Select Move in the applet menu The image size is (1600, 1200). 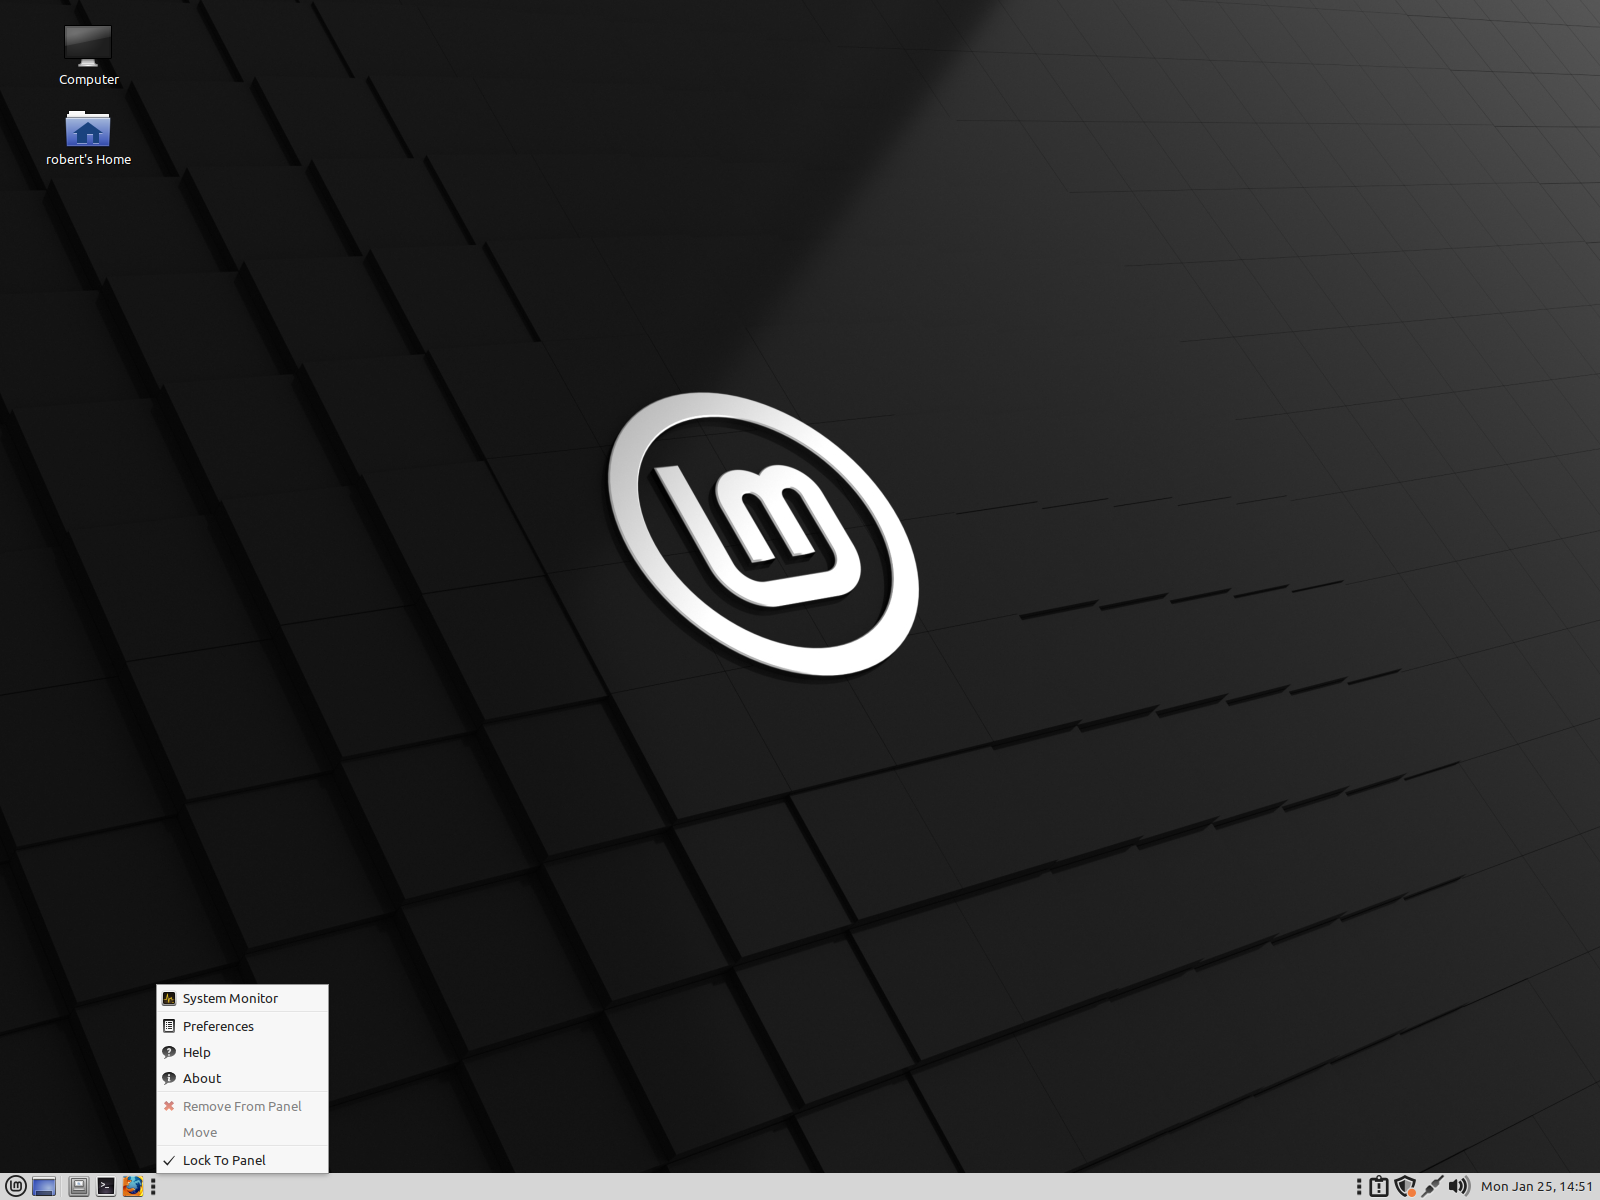[200, 1132]
